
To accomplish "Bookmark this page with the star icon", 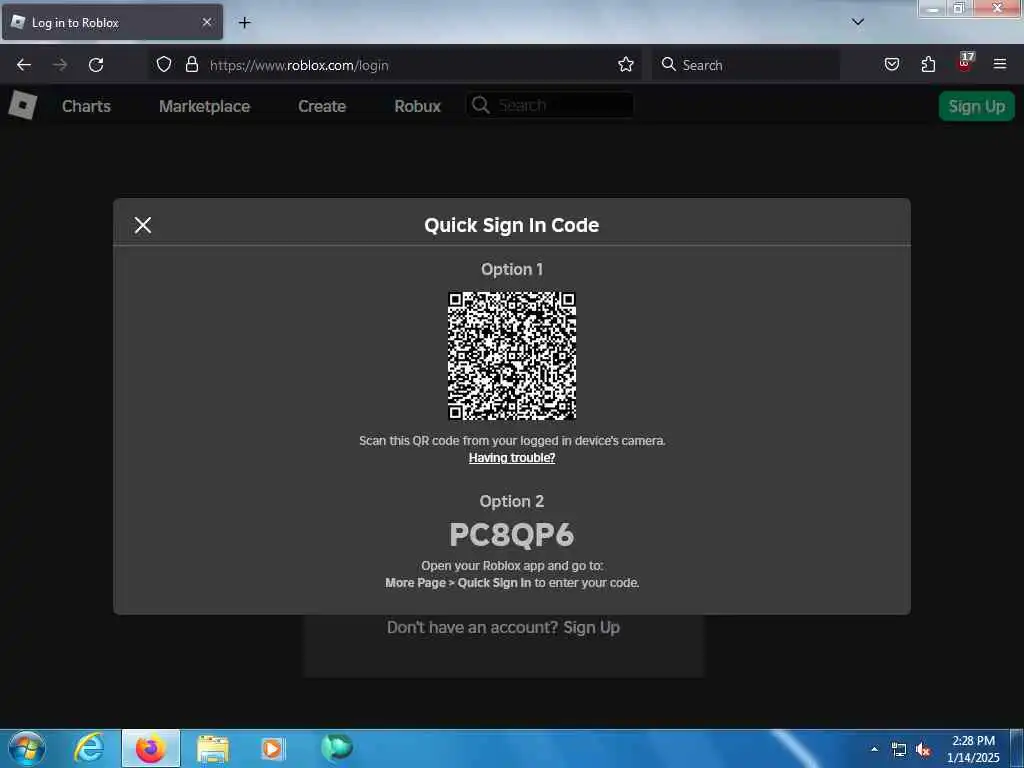I will (626, 65).
